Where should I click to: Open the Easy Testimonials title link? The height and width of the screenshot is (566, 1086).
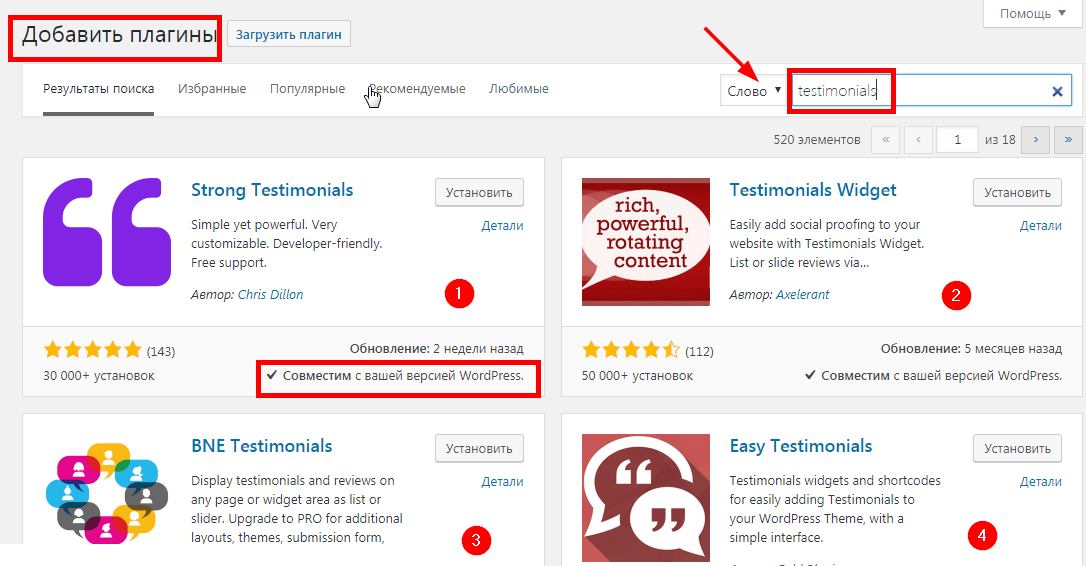801,446
